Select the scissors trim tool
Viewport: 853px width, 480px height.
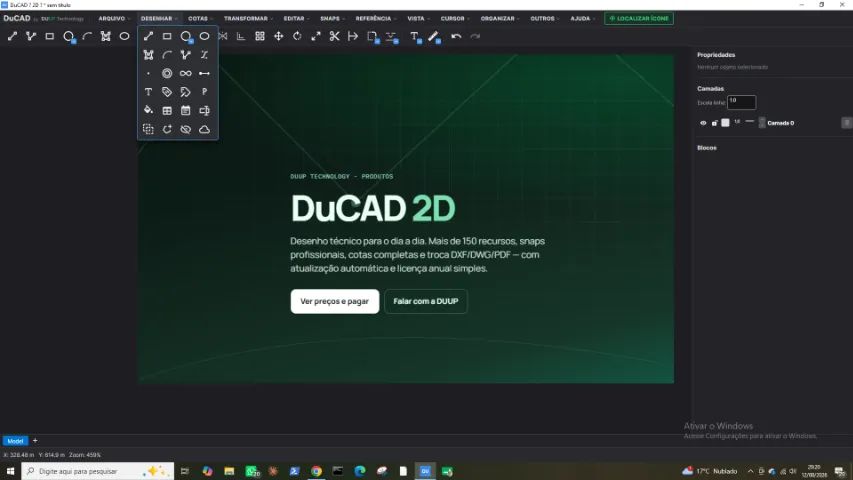335,36
